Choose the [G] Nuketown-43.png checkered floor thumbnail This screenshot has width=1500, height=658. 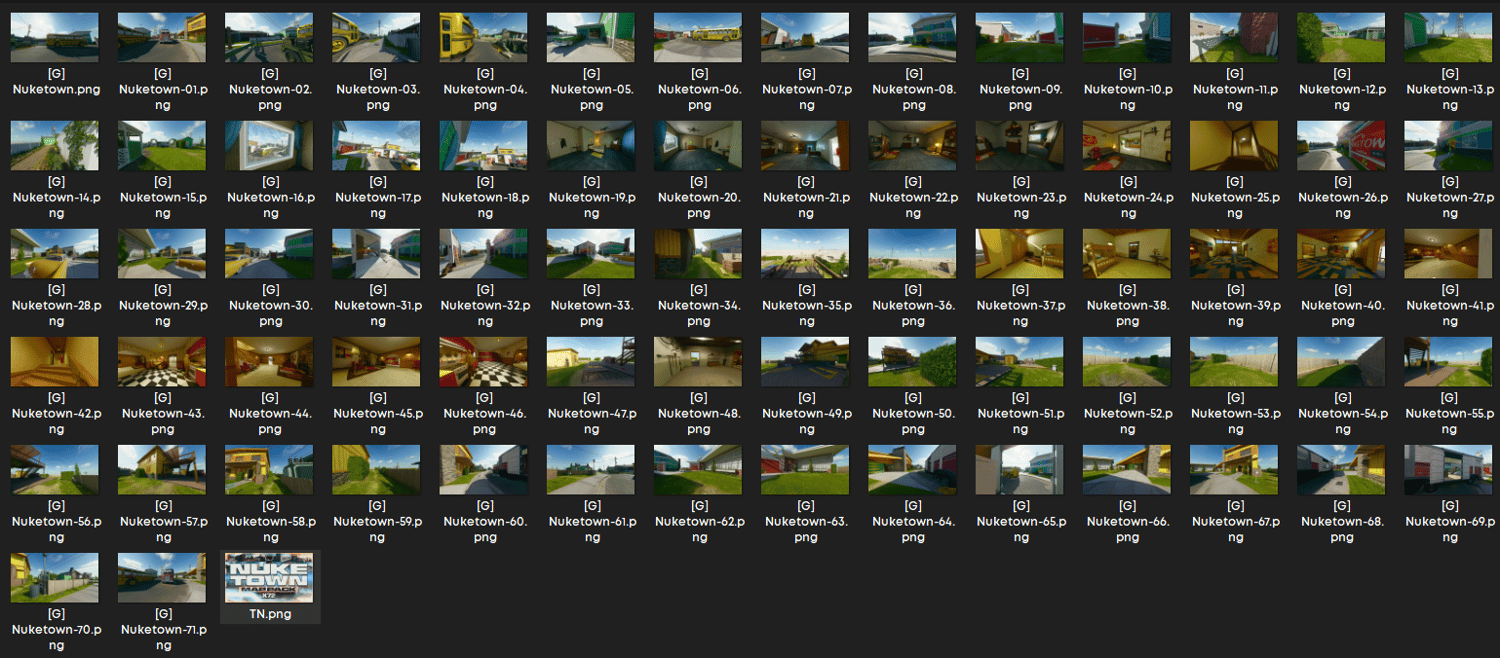(162, 362)
